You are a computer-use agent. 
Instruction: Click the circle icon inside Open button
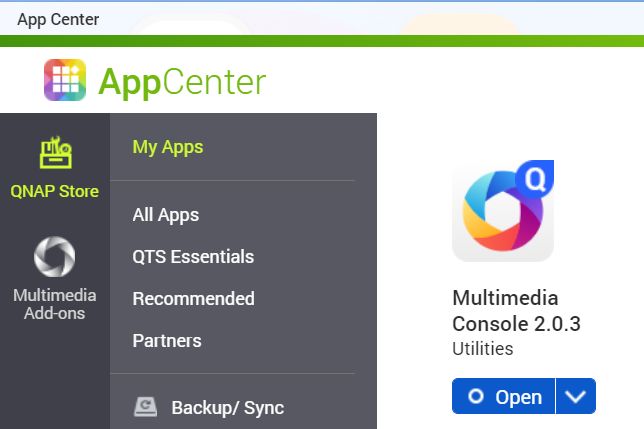(x=476, y=397)
